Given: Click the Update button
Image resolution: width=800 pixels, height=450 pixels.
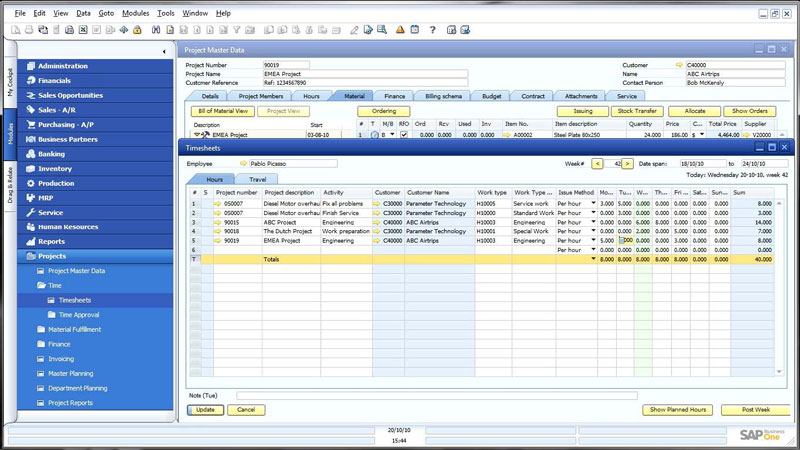Looking at the screenshot, I should 205,410.
